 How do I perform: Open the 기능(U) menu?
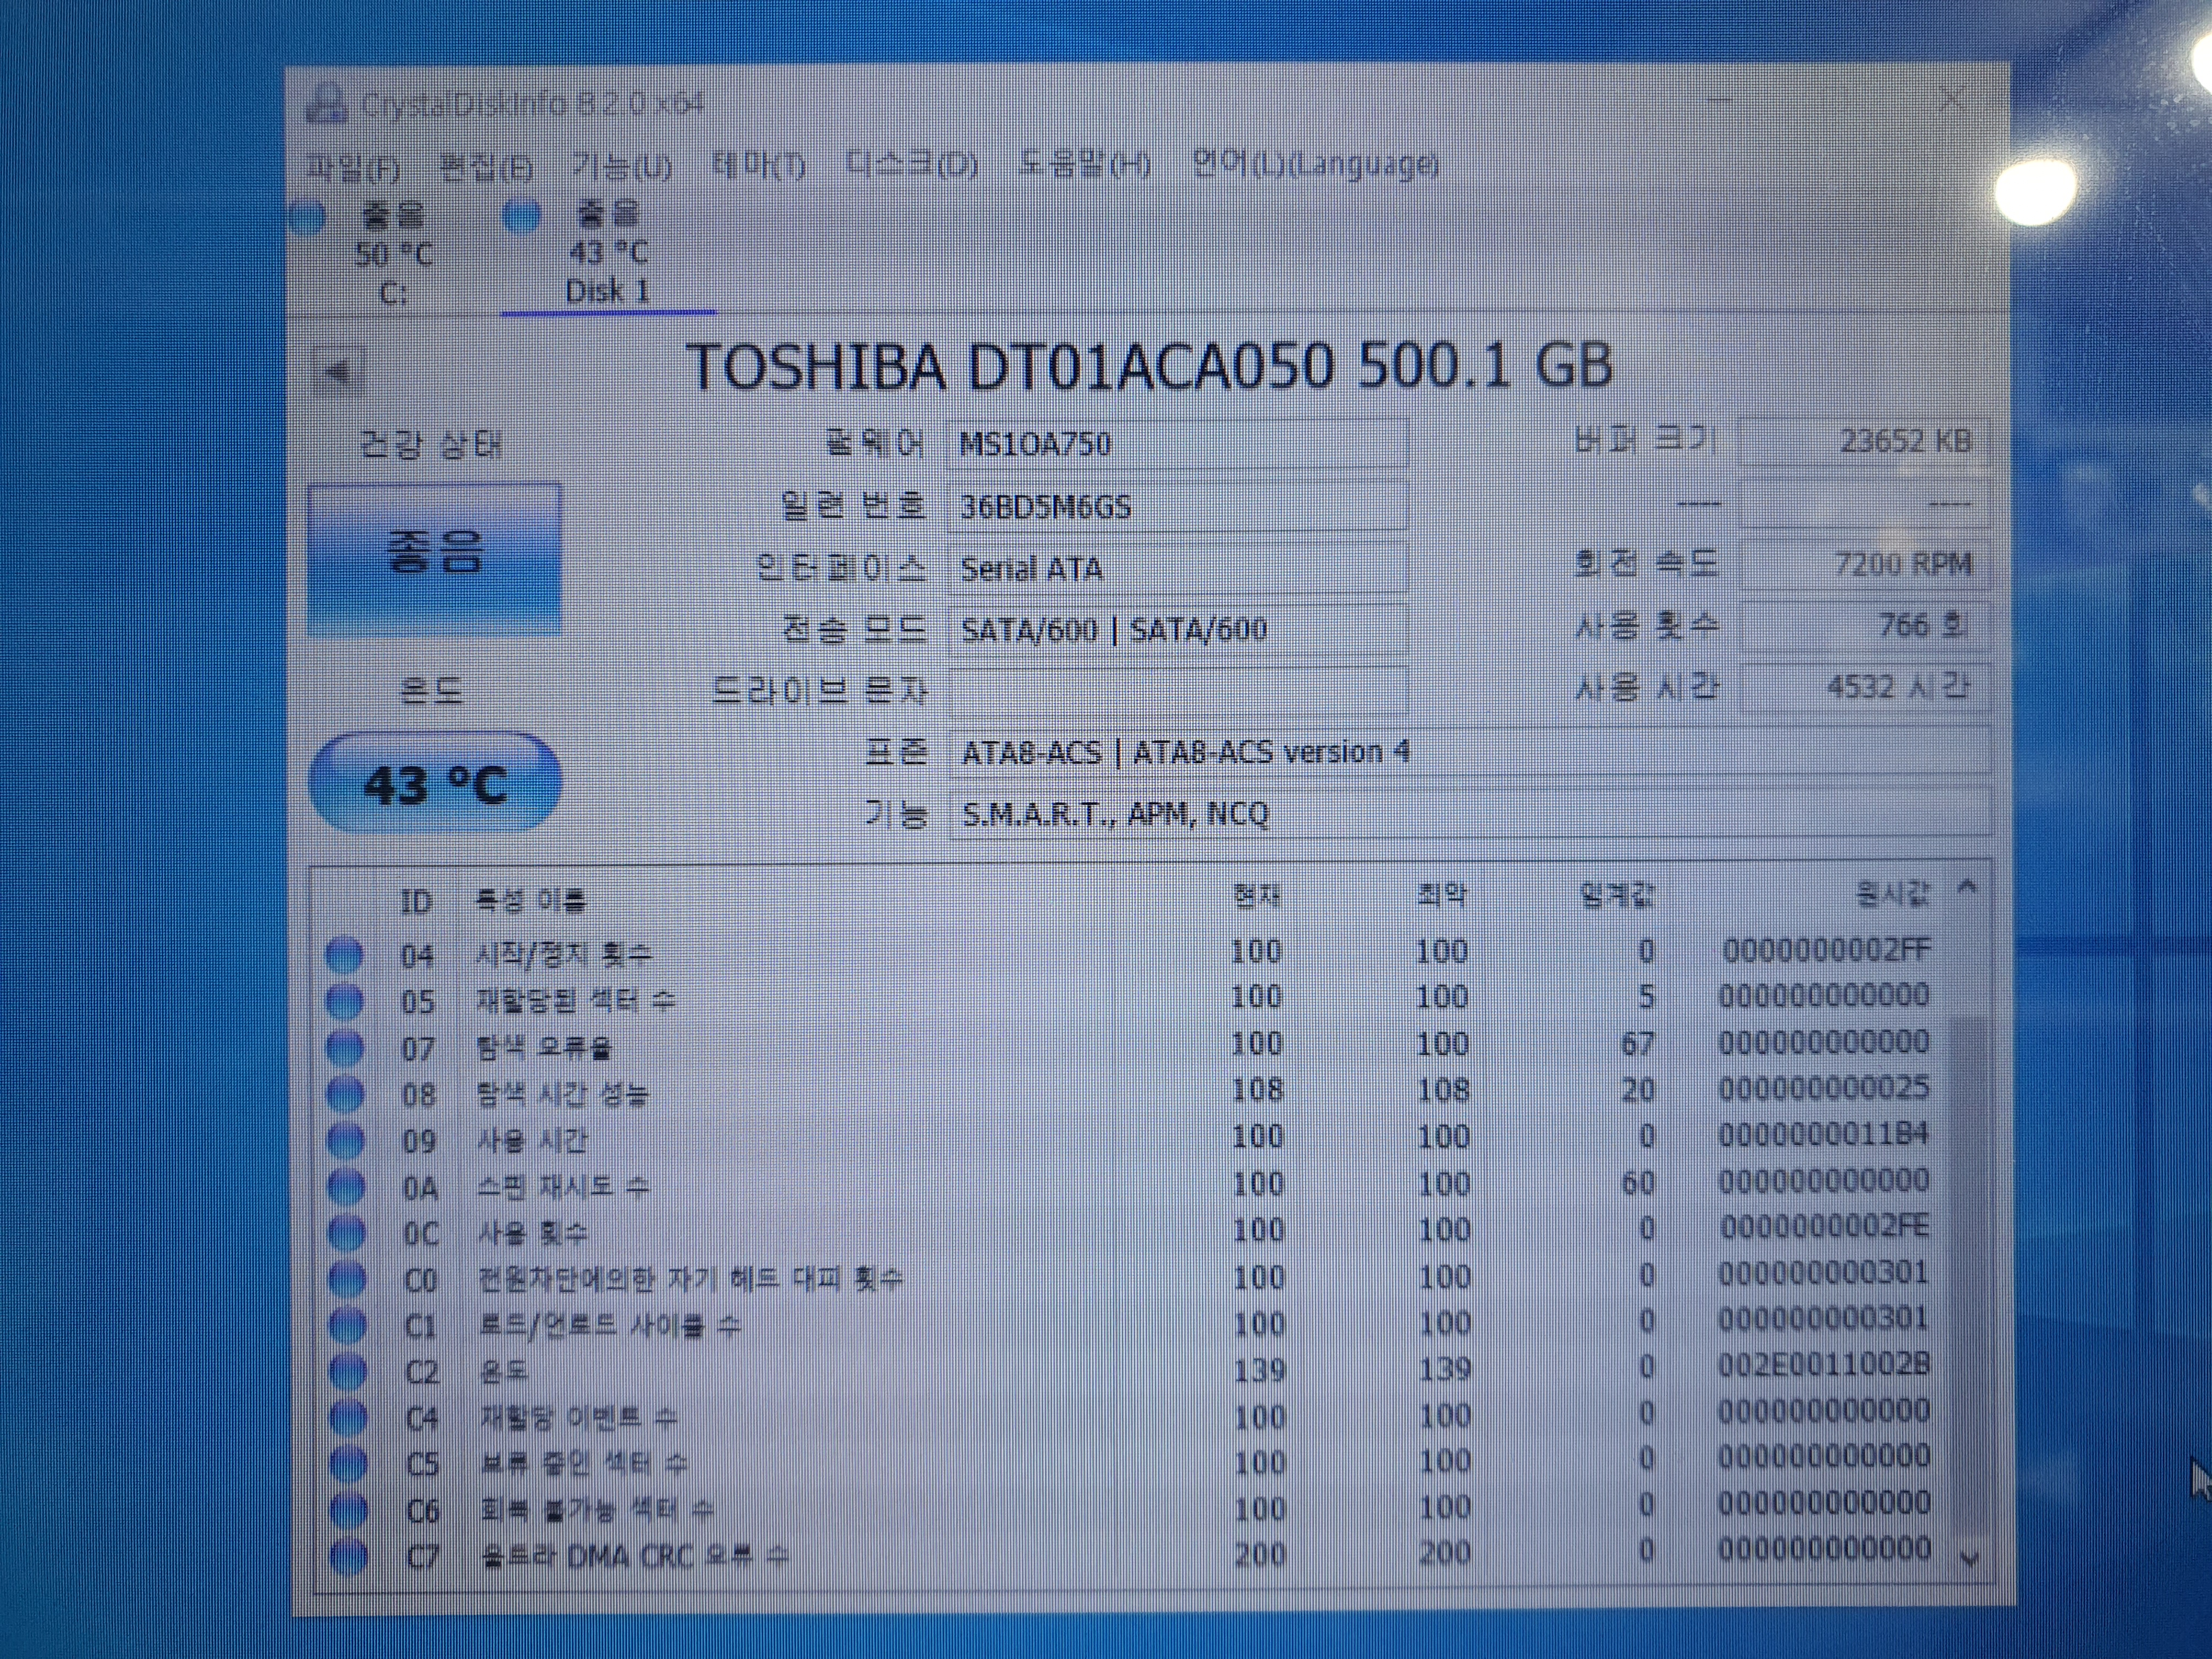[x=621, y=166]
